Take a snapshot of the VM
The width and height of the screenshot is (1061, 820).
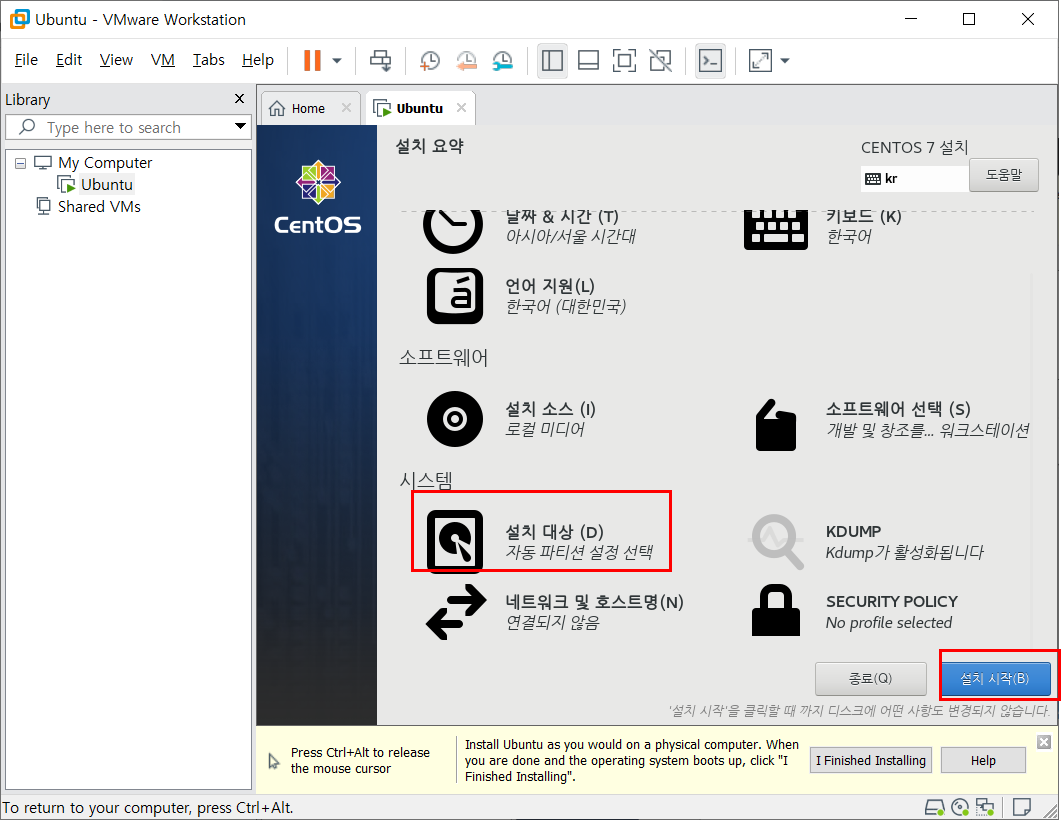point(430,60)
